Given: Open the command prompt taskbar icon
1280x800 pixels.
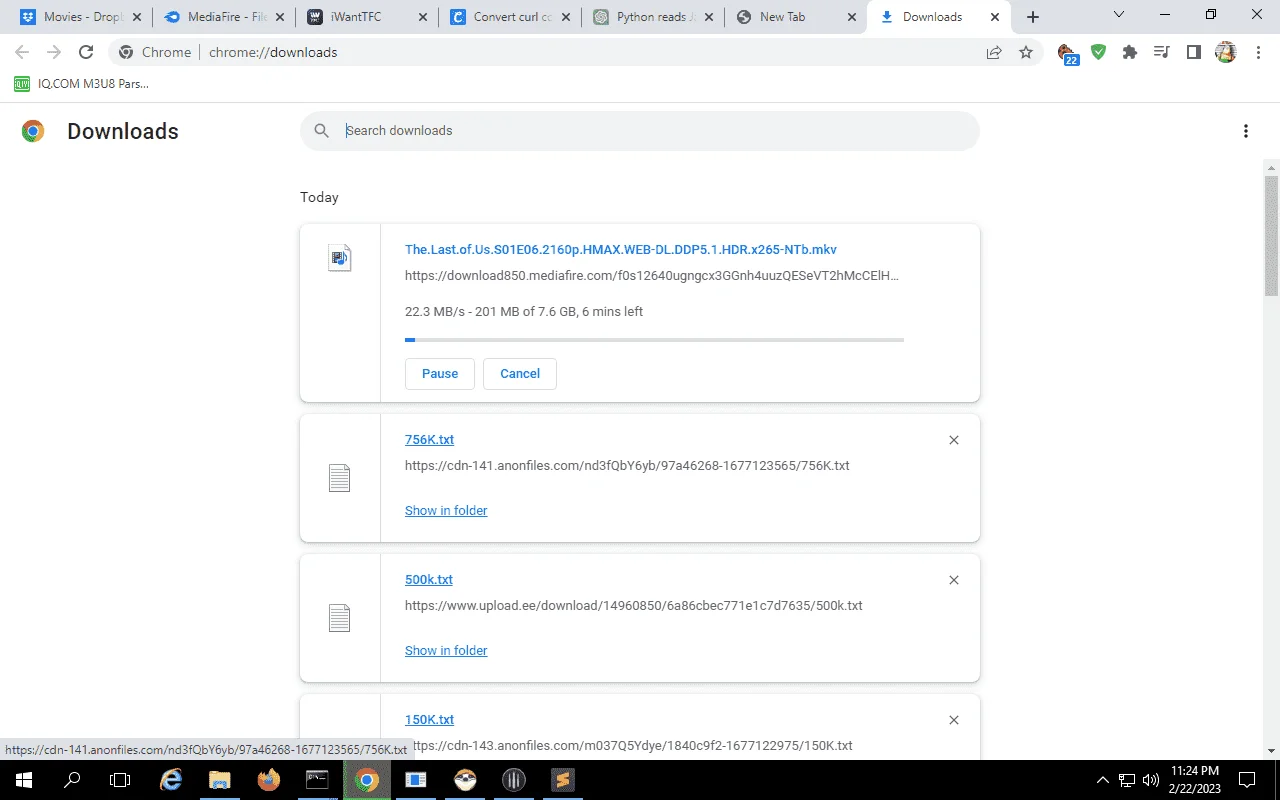Looking at the screenshot, I should point(317,780).
